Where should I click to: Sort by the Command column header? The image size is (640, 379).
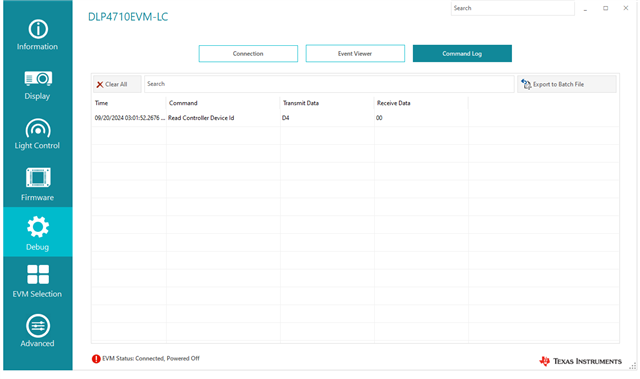[223, 103]
